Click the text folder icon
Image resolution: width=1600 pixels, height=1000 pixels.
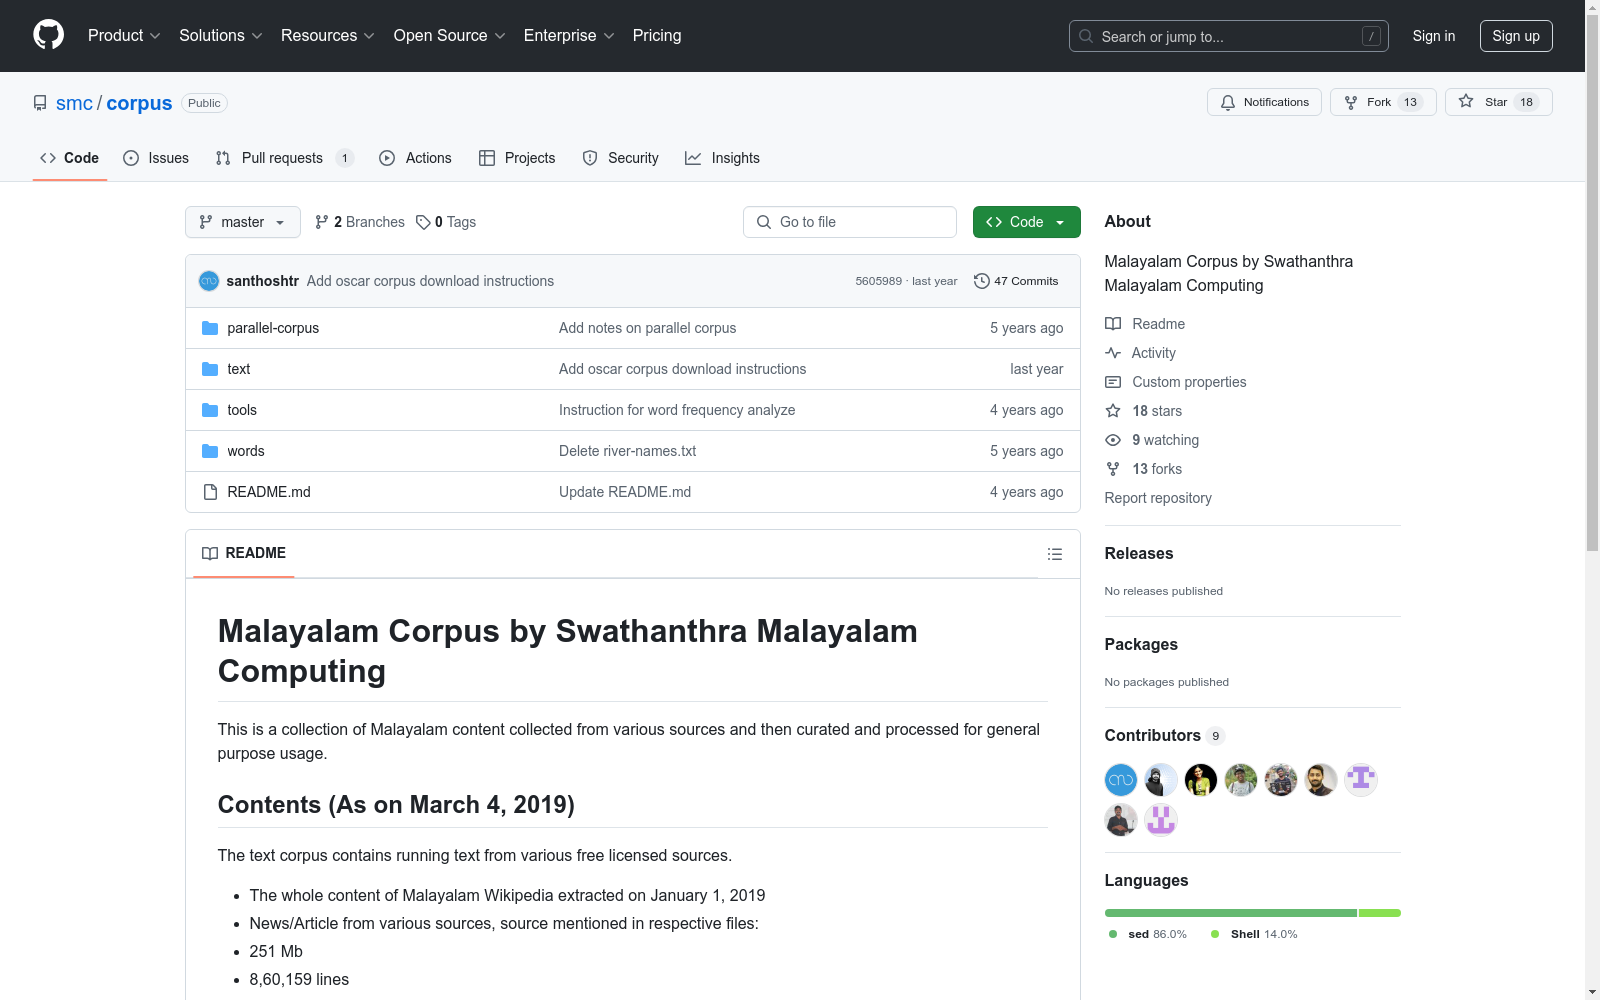tap(210, 369)
